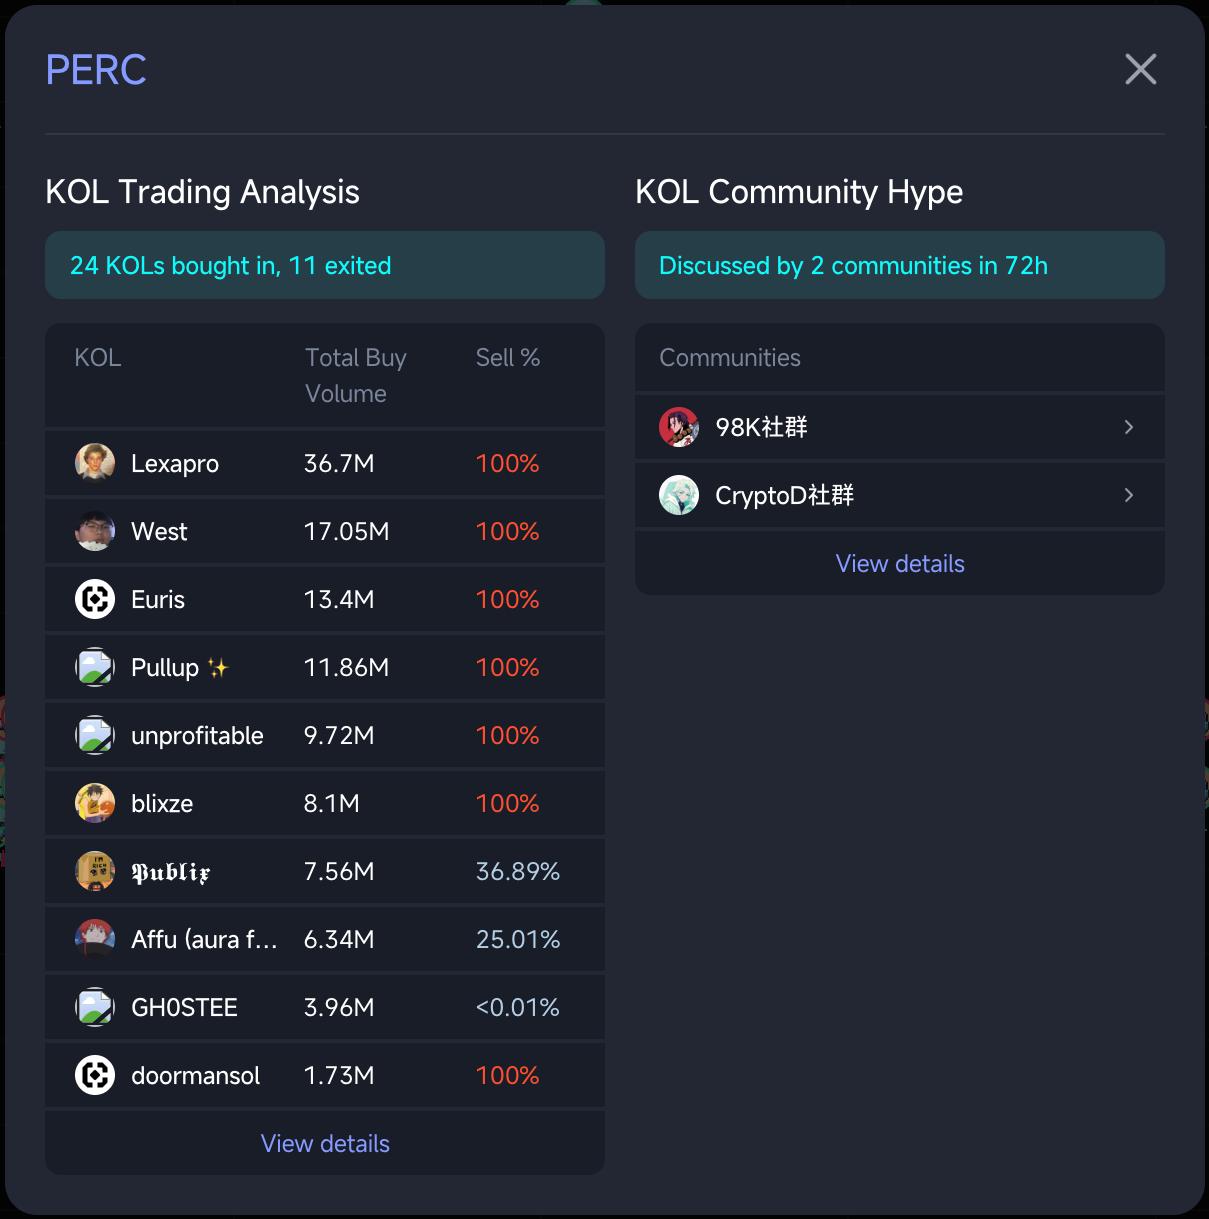Close the PERC dialog
The image size is (1209, 1219).
coord(1140,69)
